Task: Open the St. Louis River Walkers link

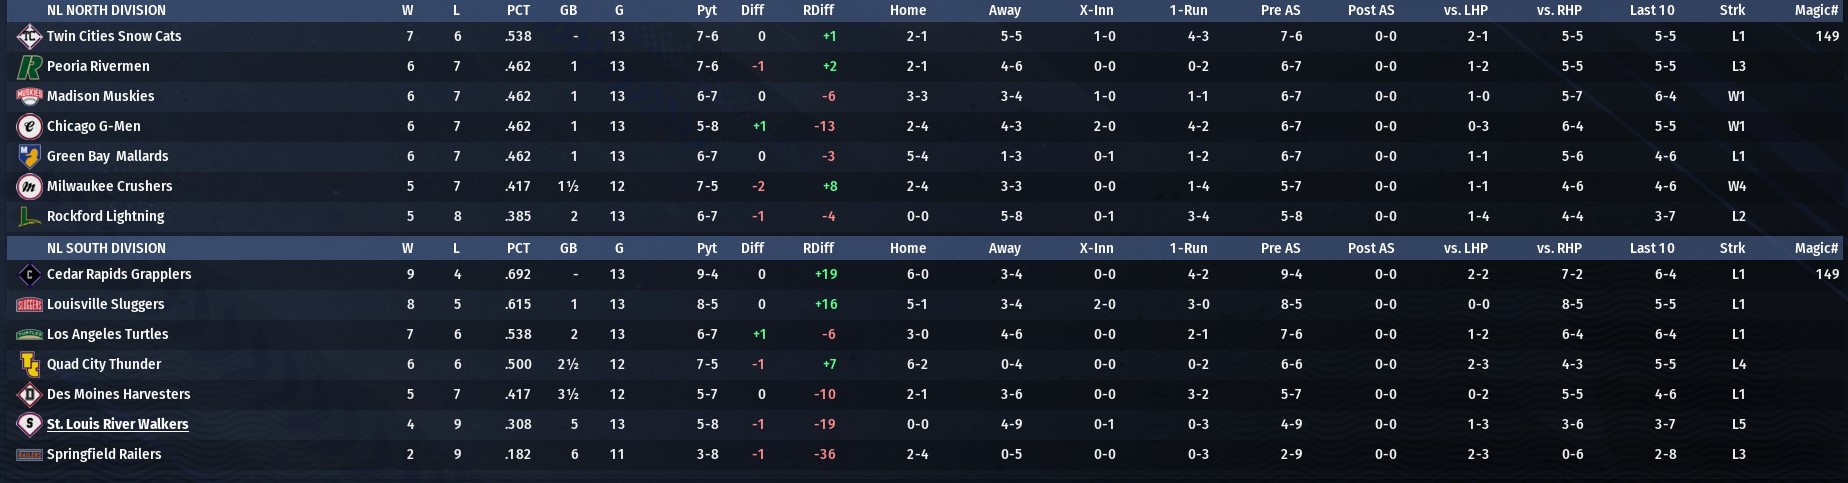Action: click(x=118, y=424)
